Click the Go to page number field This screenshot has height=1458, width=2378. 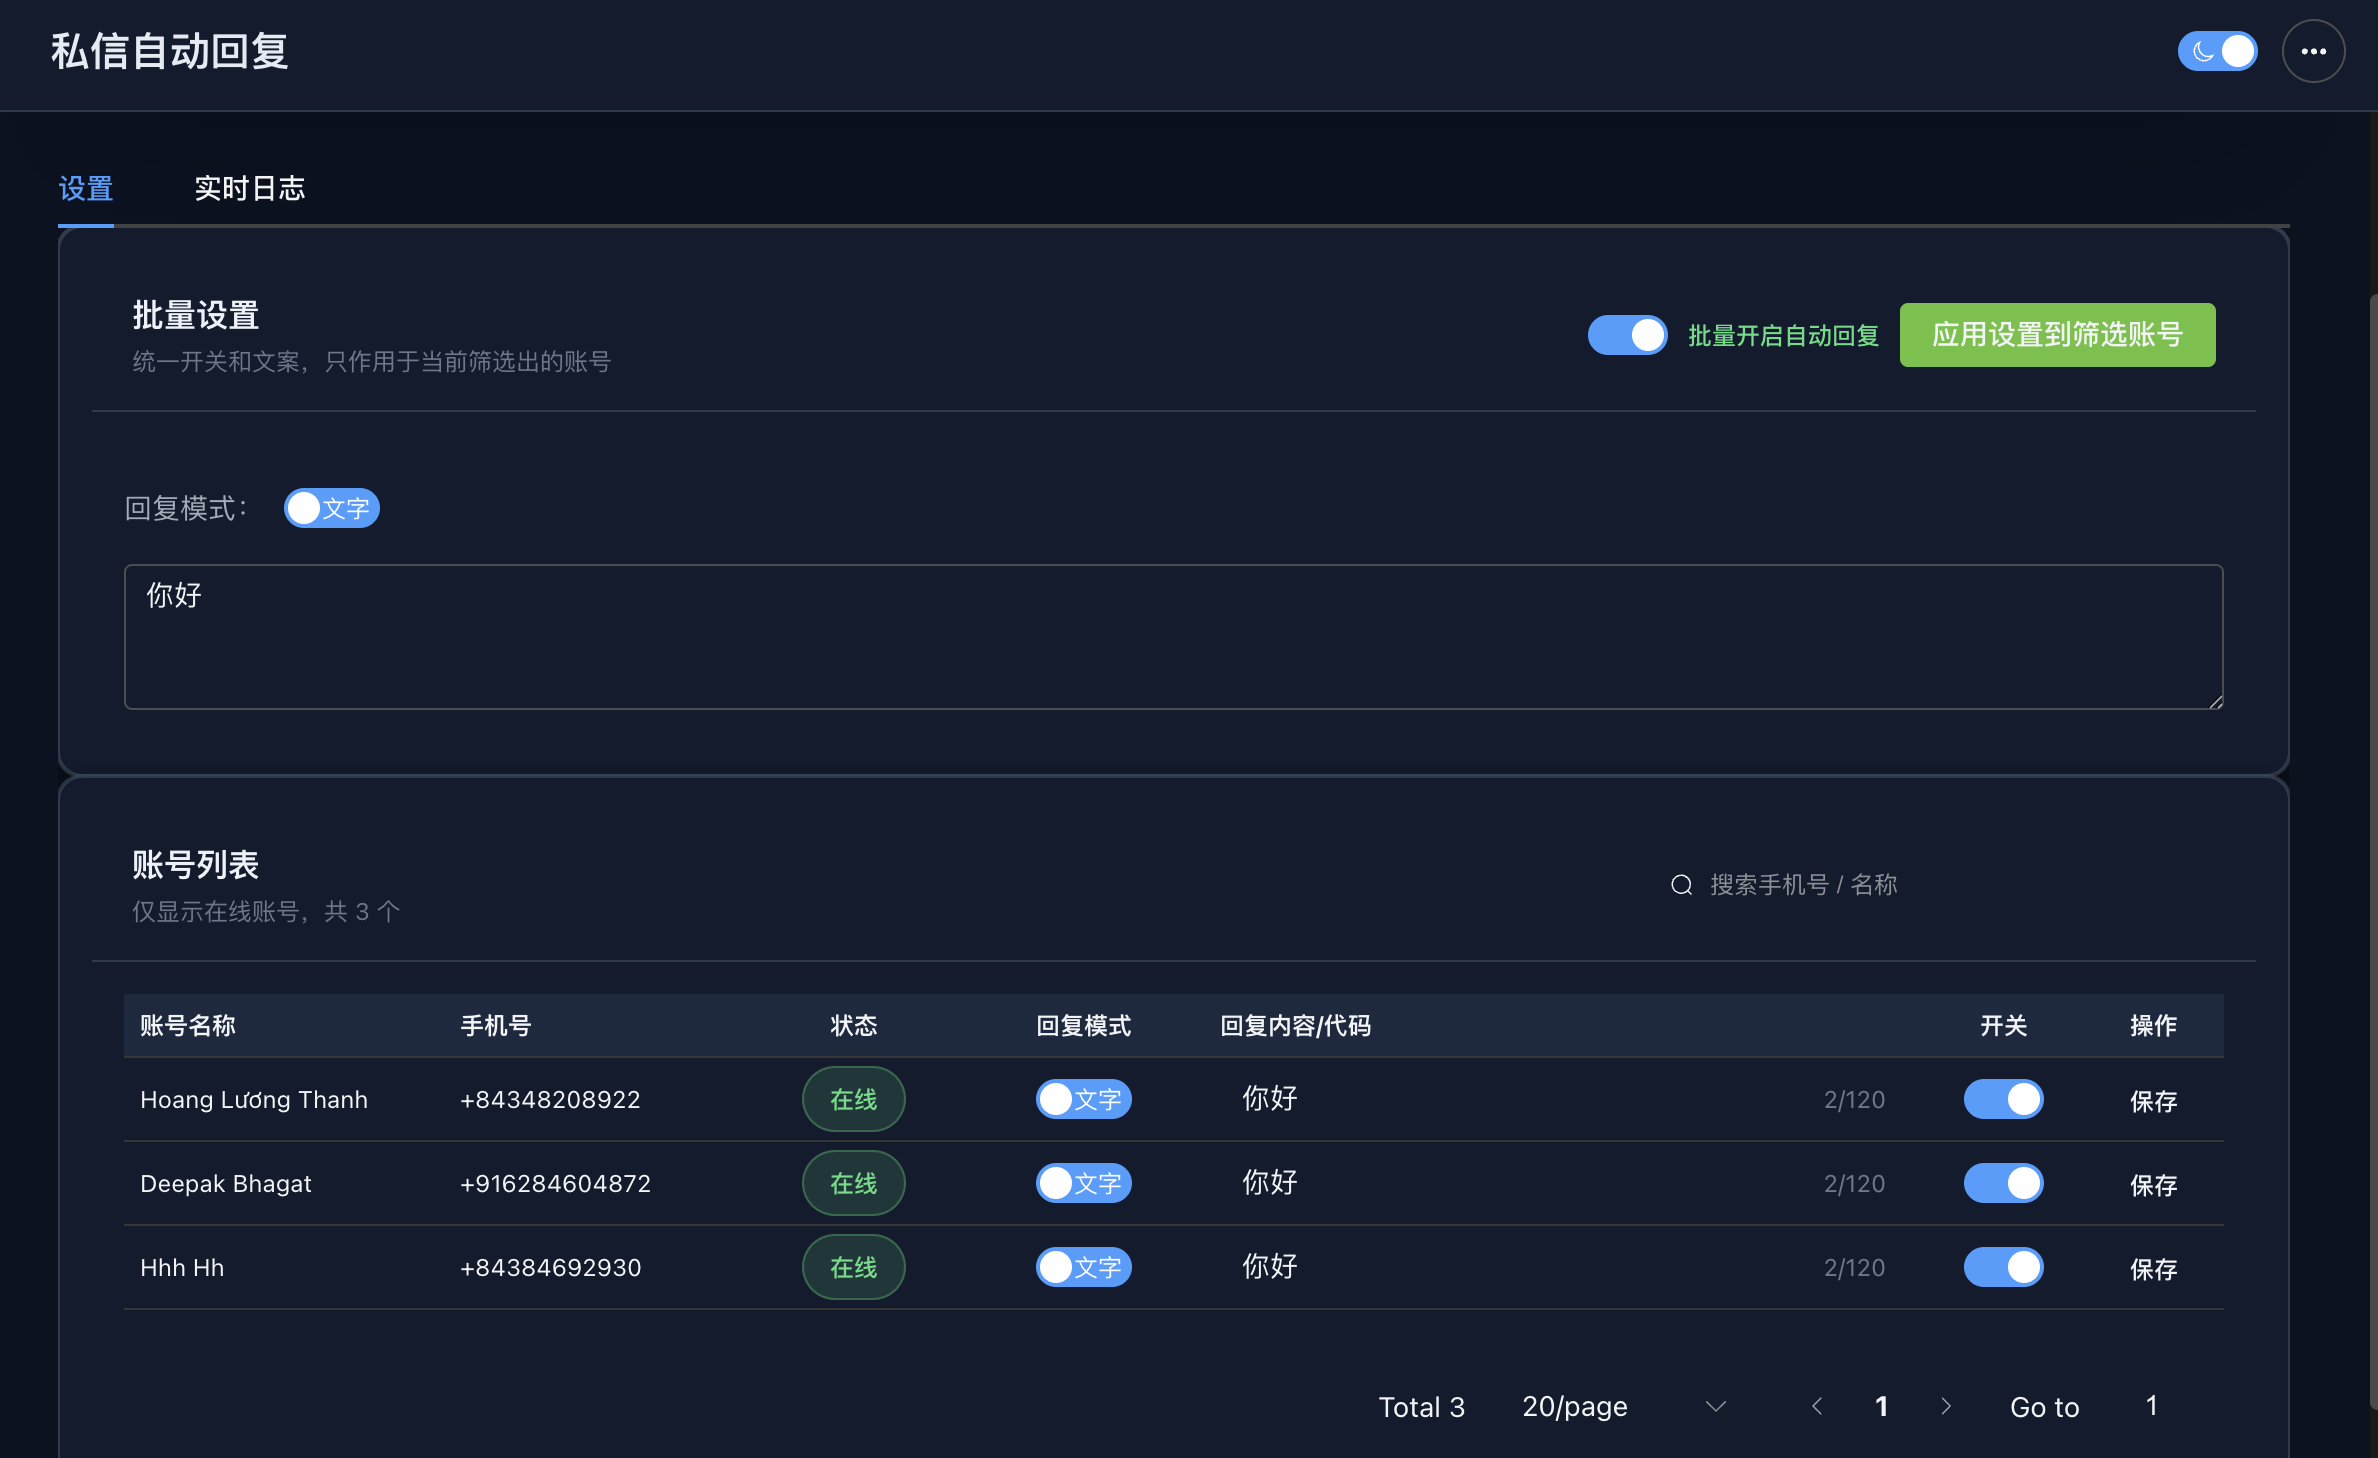point(2151,1406)
